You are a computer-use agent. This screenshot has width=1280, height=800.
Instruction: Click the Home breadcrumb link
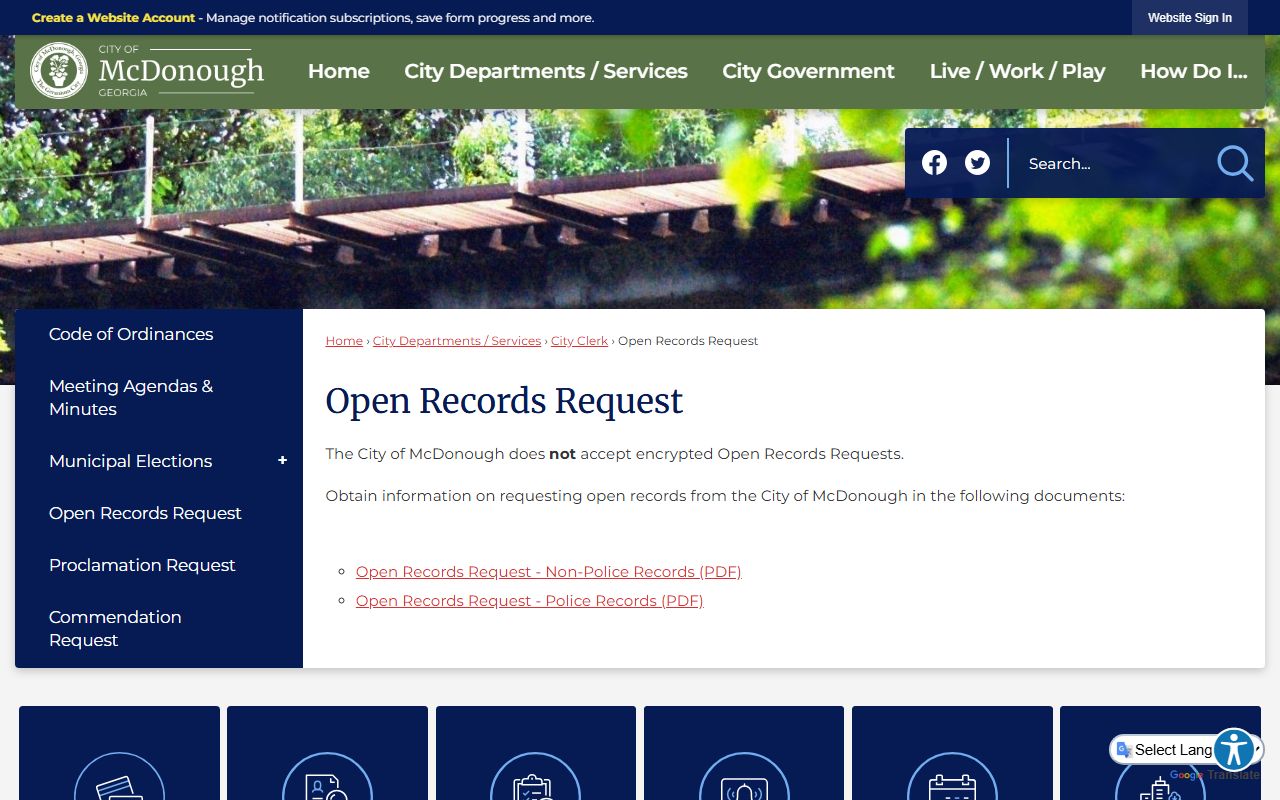[x=344, y=341]
